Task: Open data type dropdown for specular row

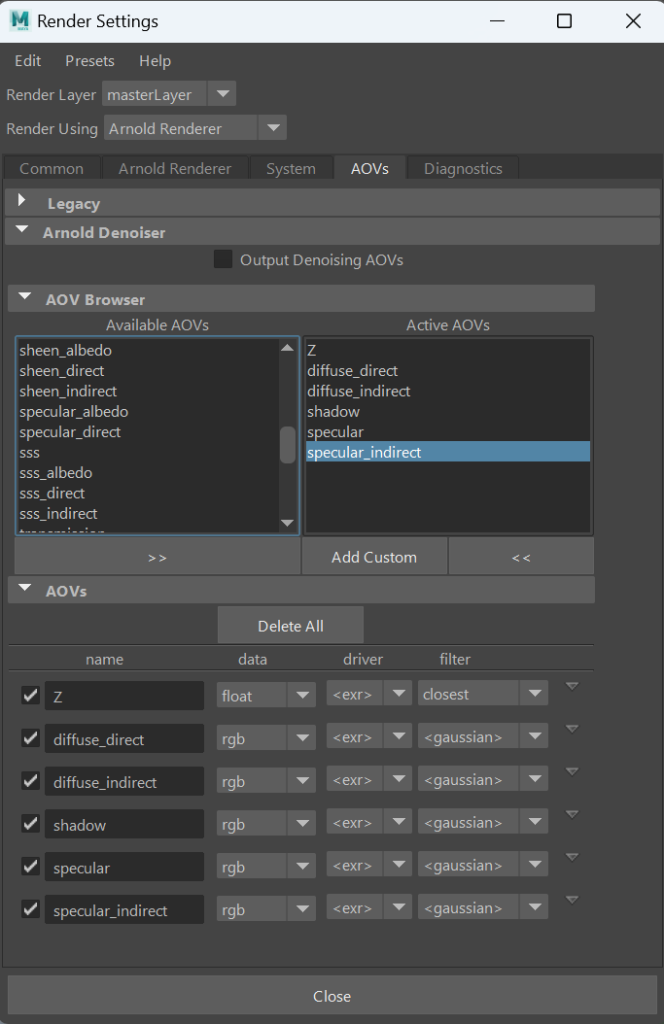Action: coord(266,866)
